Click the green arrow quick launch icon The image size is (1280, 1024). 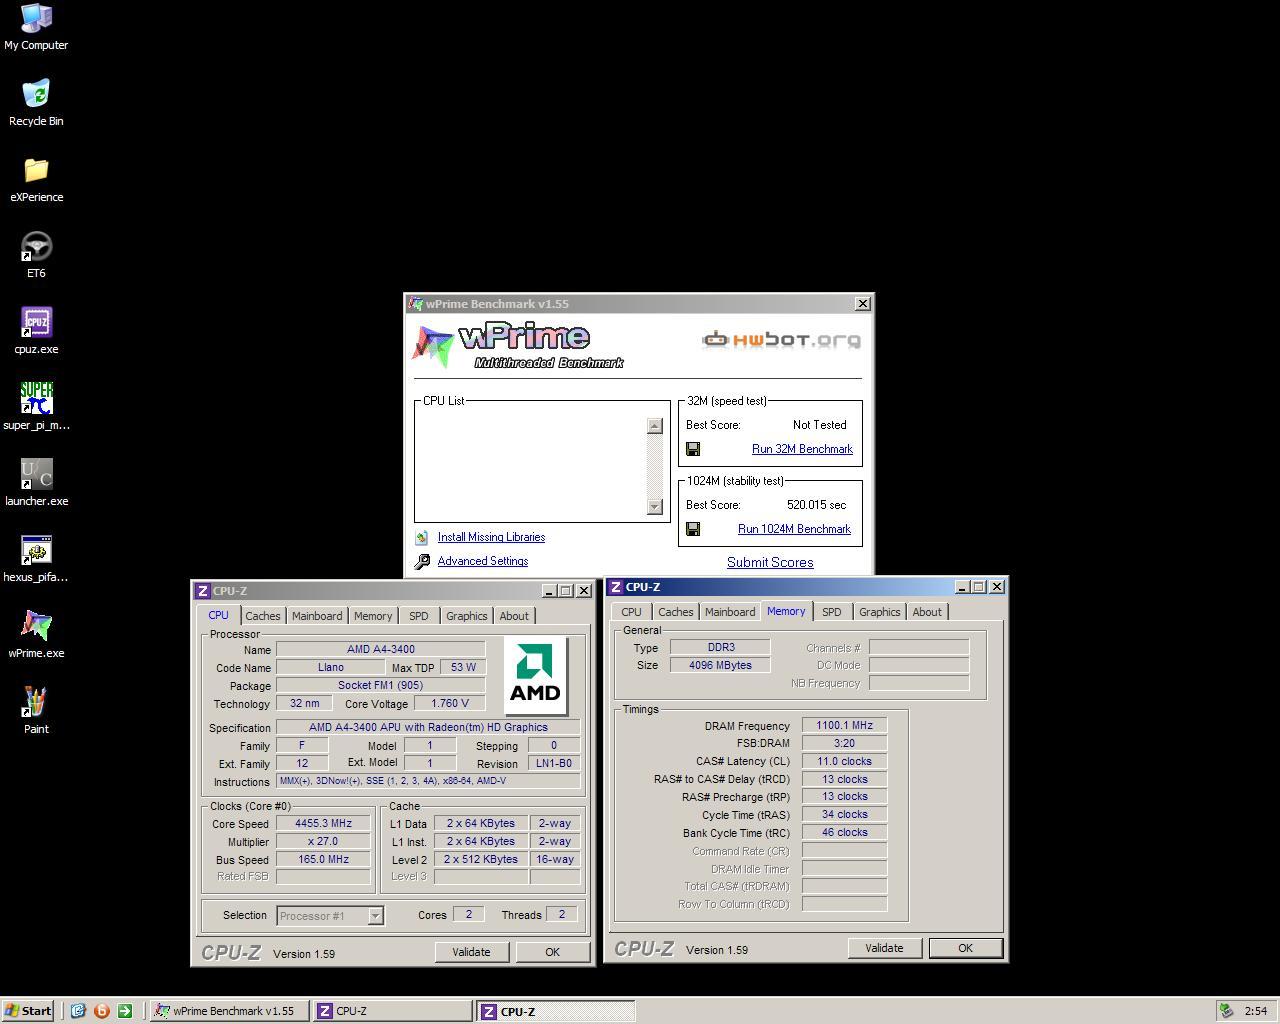coord(125,1011)
